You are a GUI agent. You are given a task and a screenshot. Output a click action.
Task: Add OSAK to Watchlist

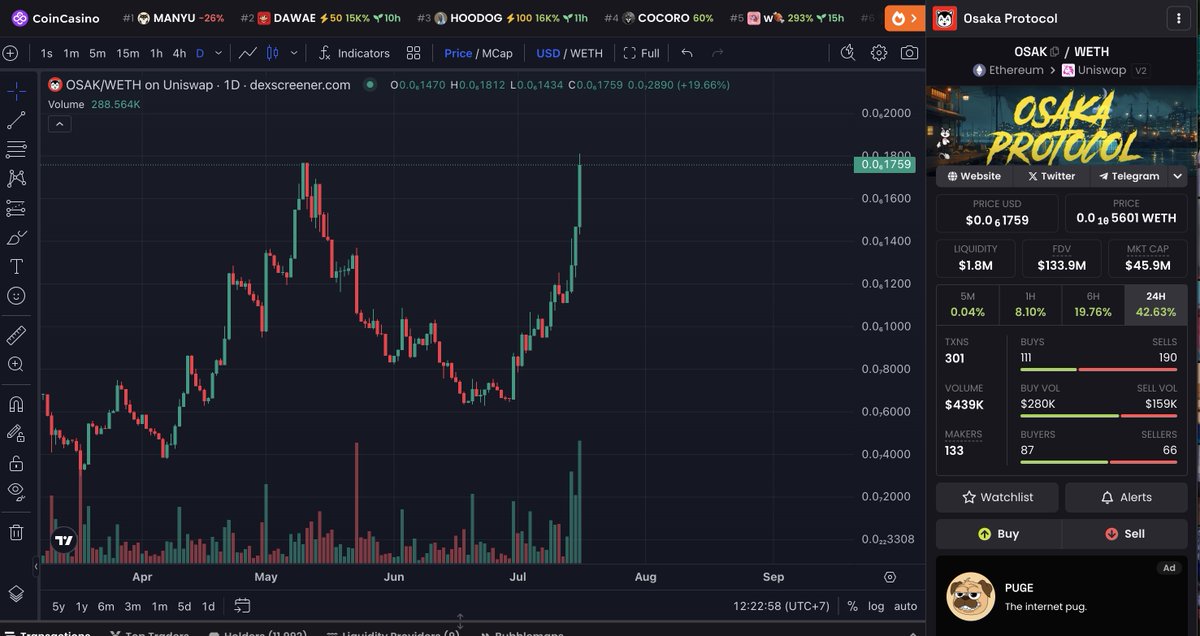pos(997,497)
